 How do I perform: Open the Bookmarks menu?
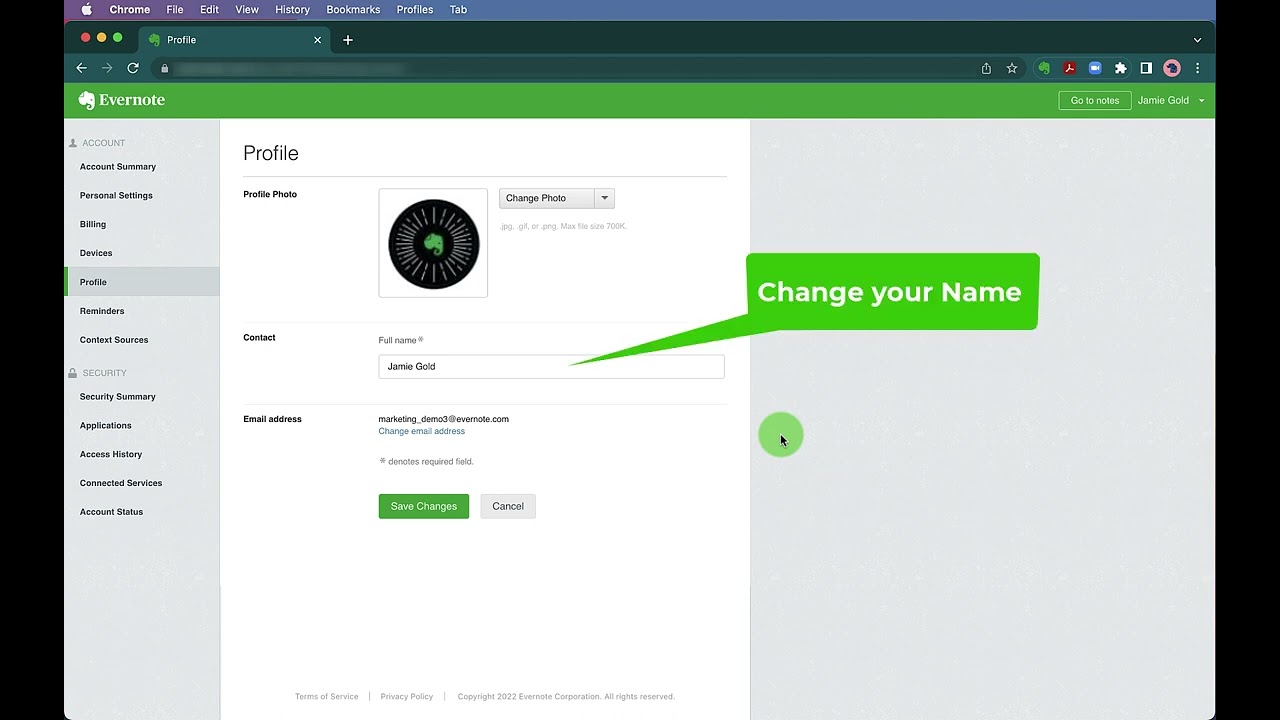click(353, 9)
